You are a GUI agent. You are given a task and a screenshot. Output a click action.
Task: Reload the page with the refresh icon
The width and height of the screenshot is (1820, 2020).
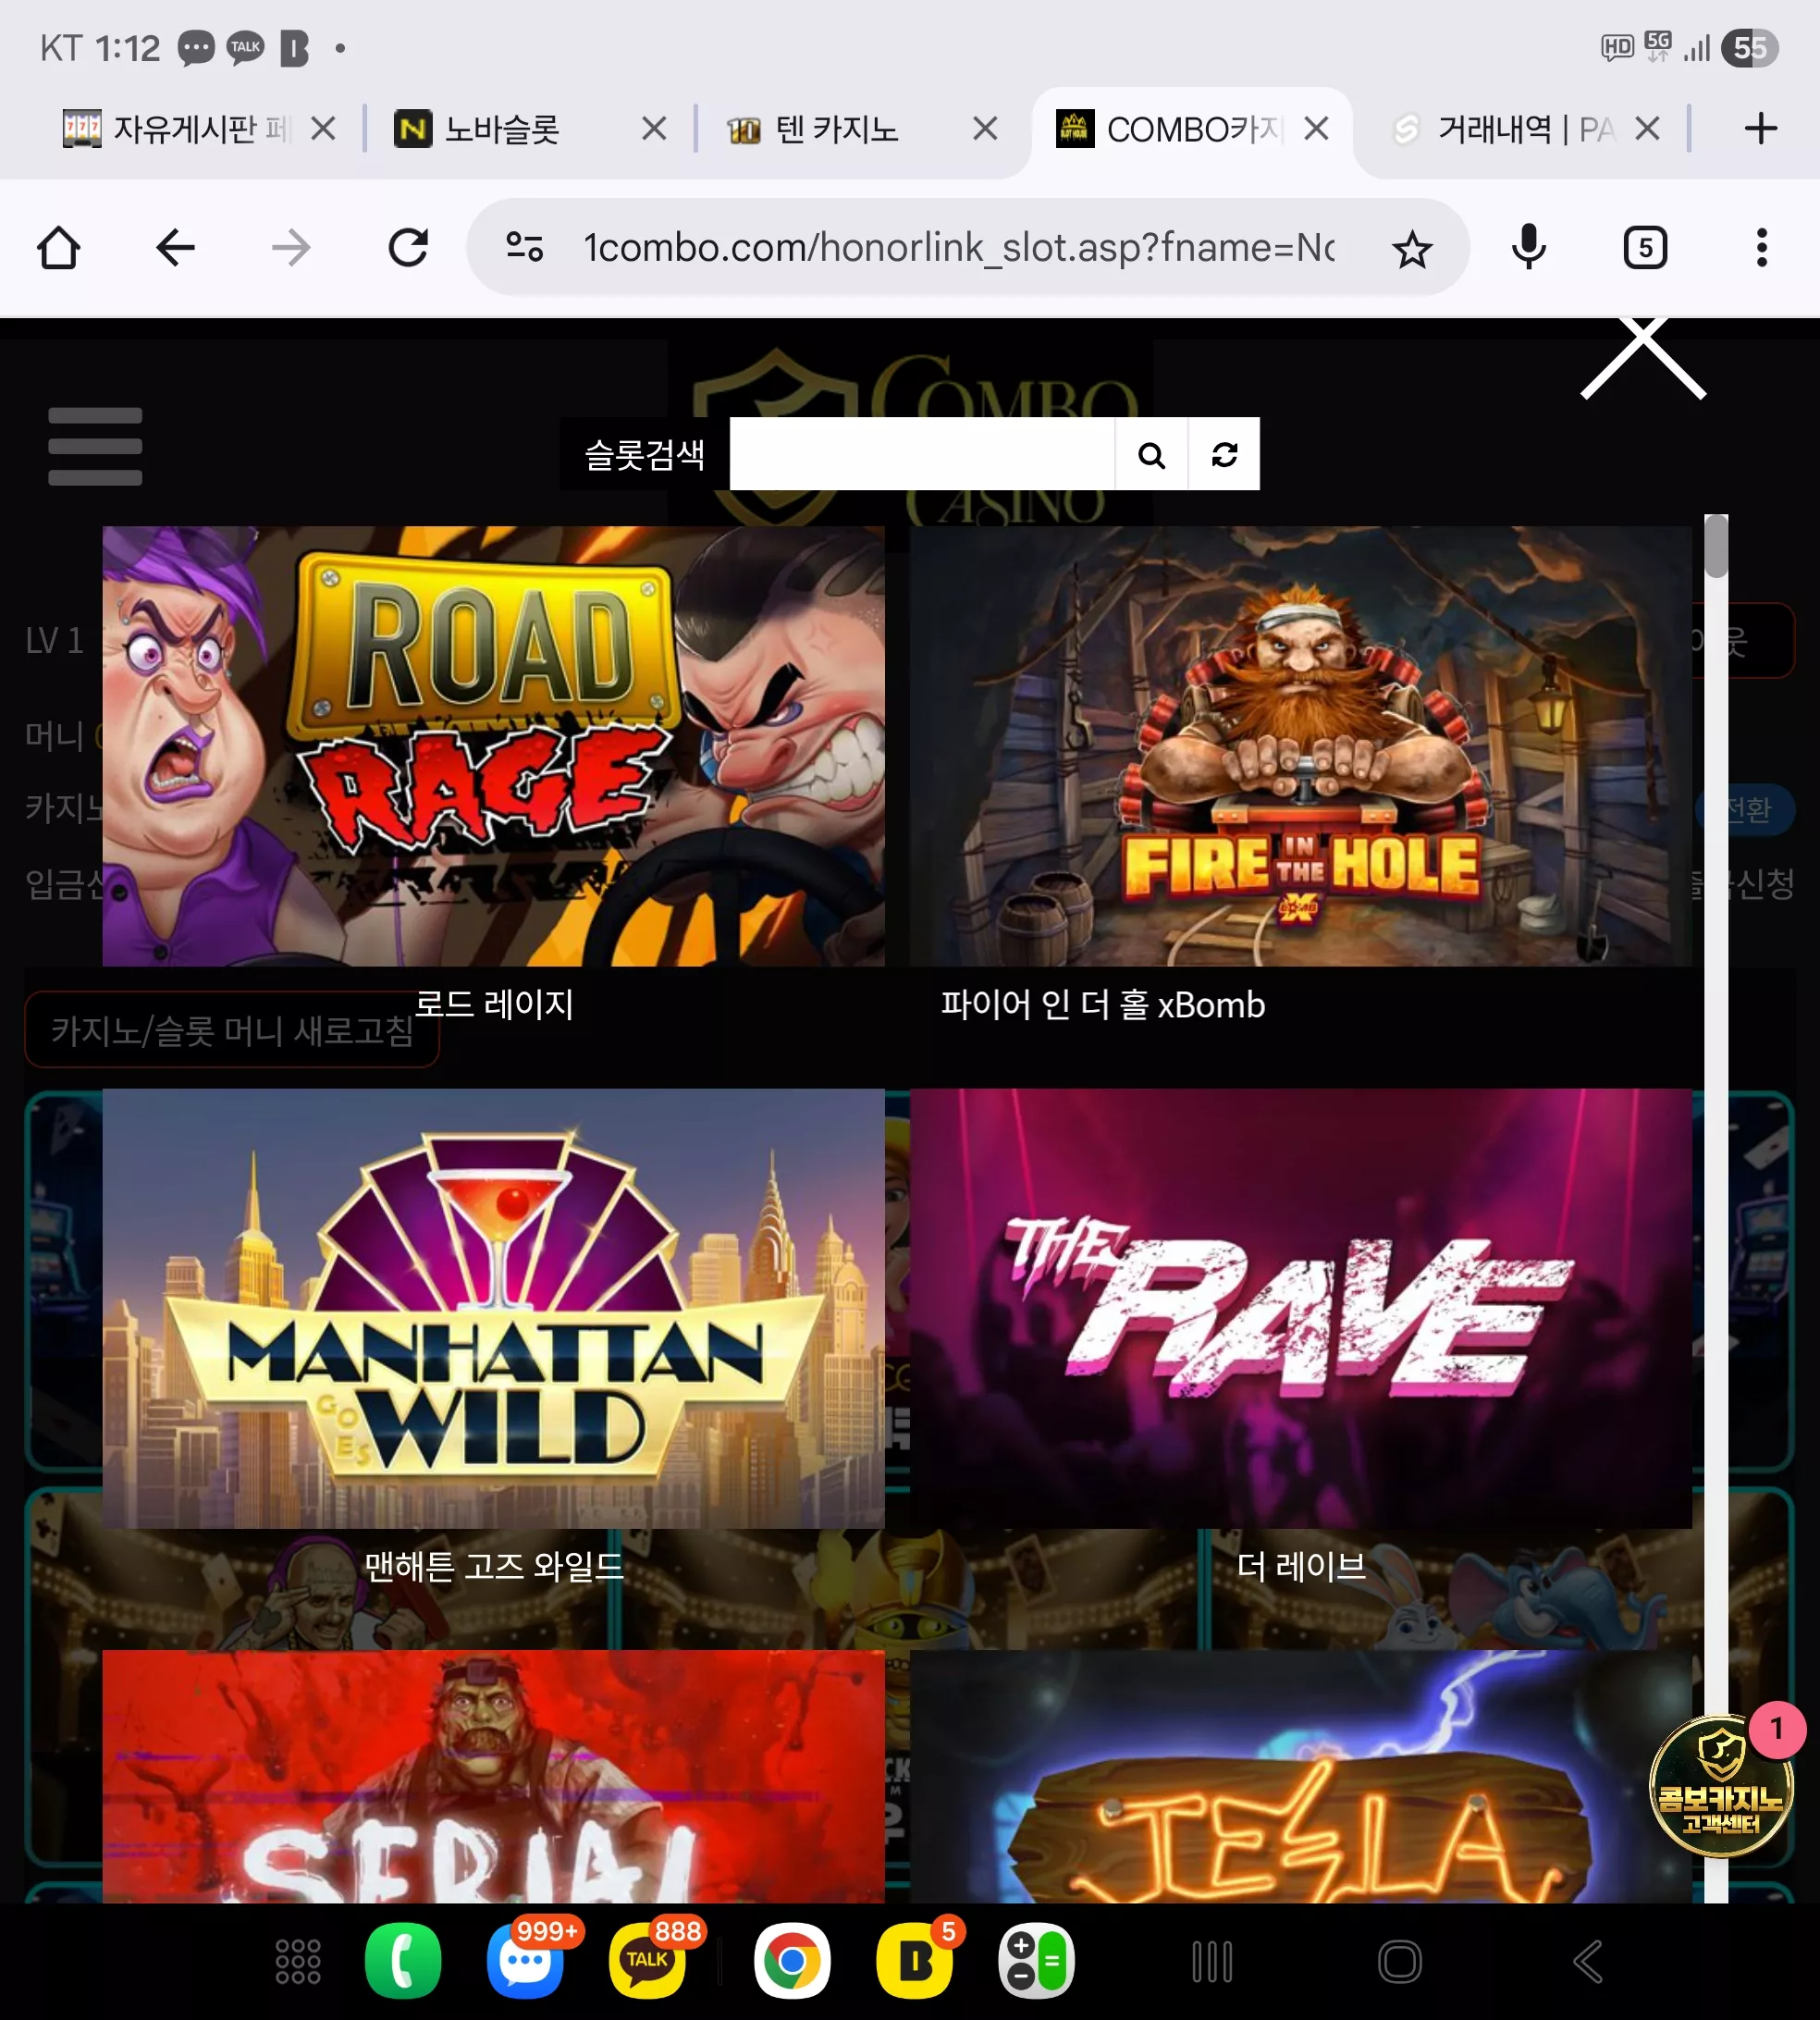click(x=408, y=248)
